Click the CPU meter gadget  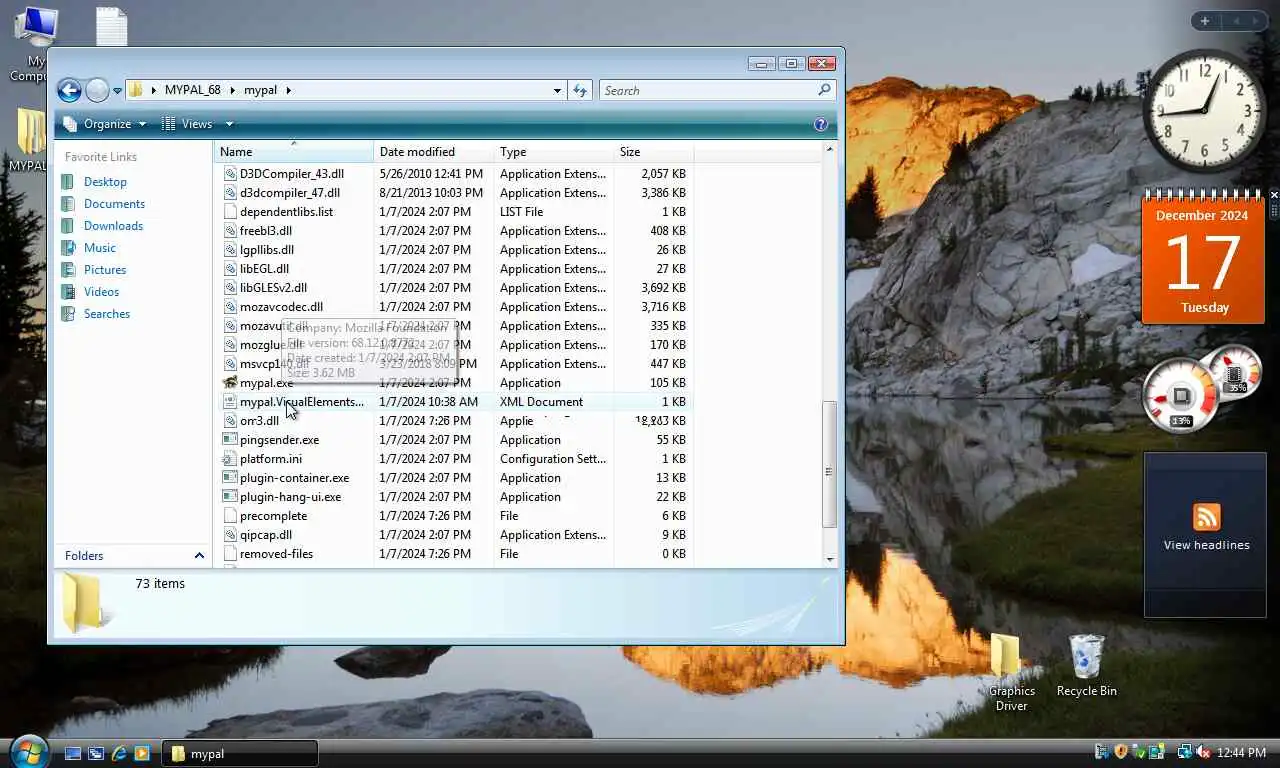1182,396
